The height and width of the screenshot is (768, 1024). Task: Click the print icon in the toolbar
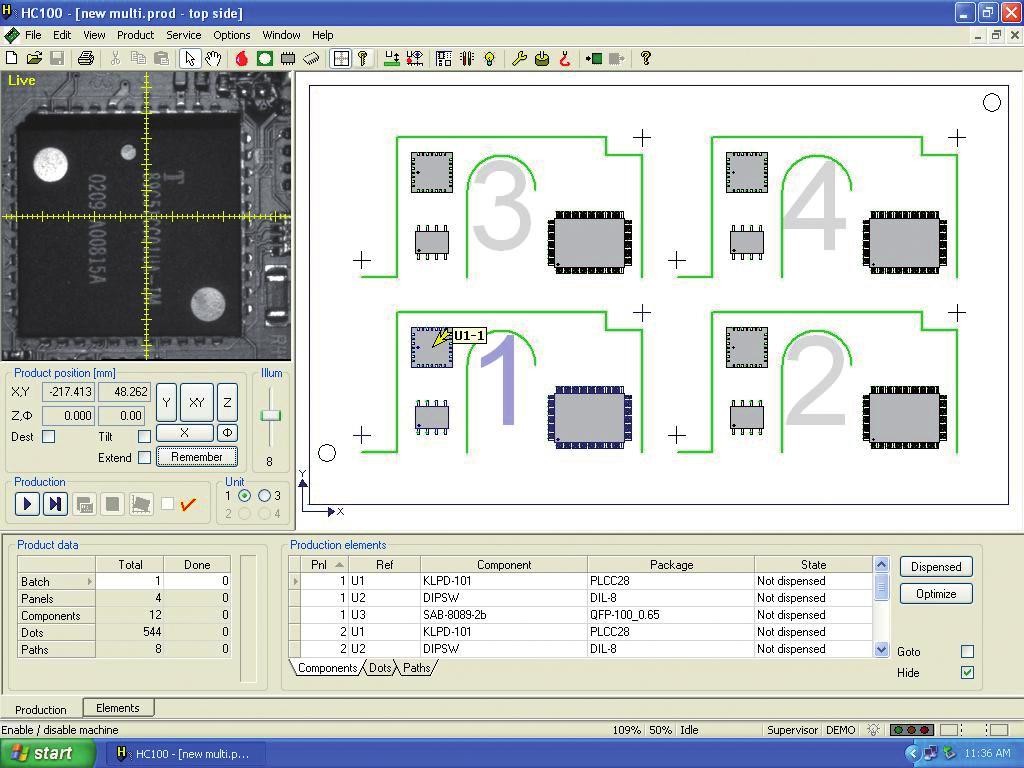coord(86,59)
